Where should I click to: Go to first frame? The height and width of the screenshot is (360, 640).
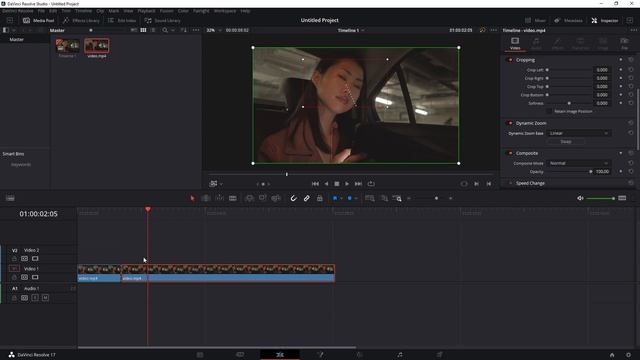click(315, 184)
